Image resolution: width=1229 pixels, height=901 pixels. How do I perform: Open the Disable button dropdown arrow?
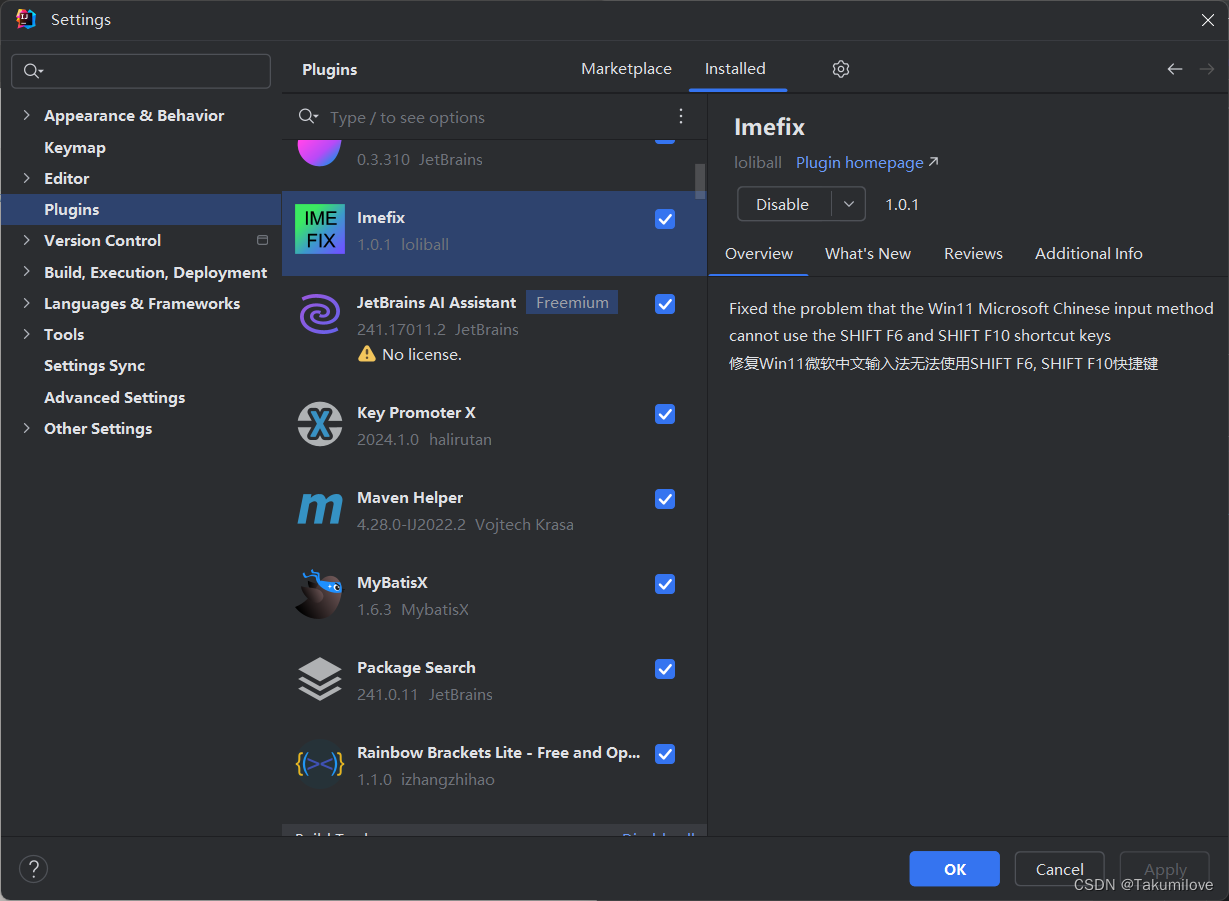(x=848, y=204)
